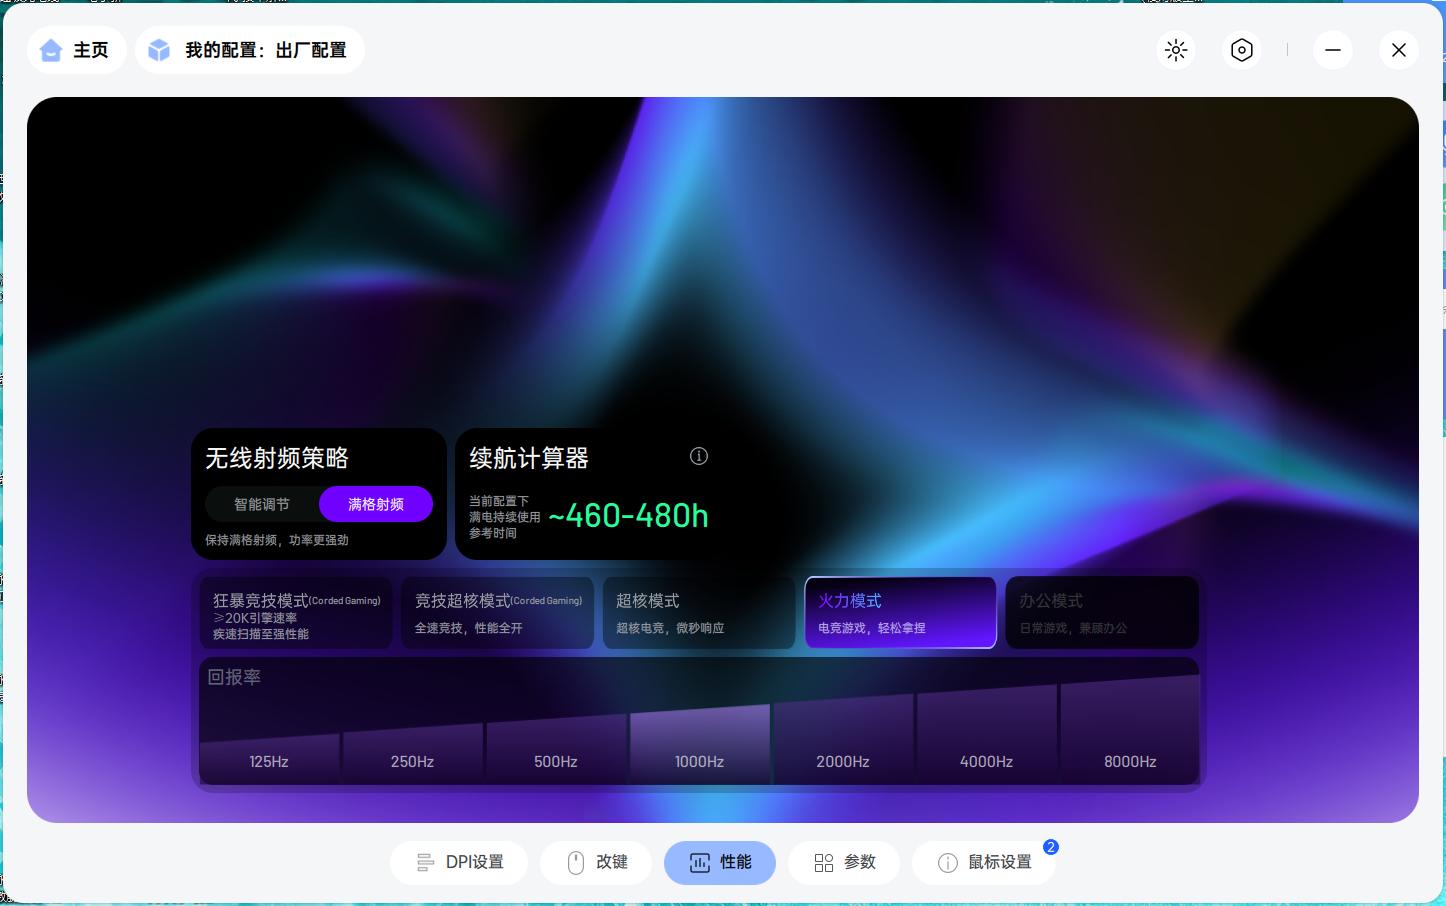
Task: Choose 火力模式 performance mode
Action: coord(901,613)
